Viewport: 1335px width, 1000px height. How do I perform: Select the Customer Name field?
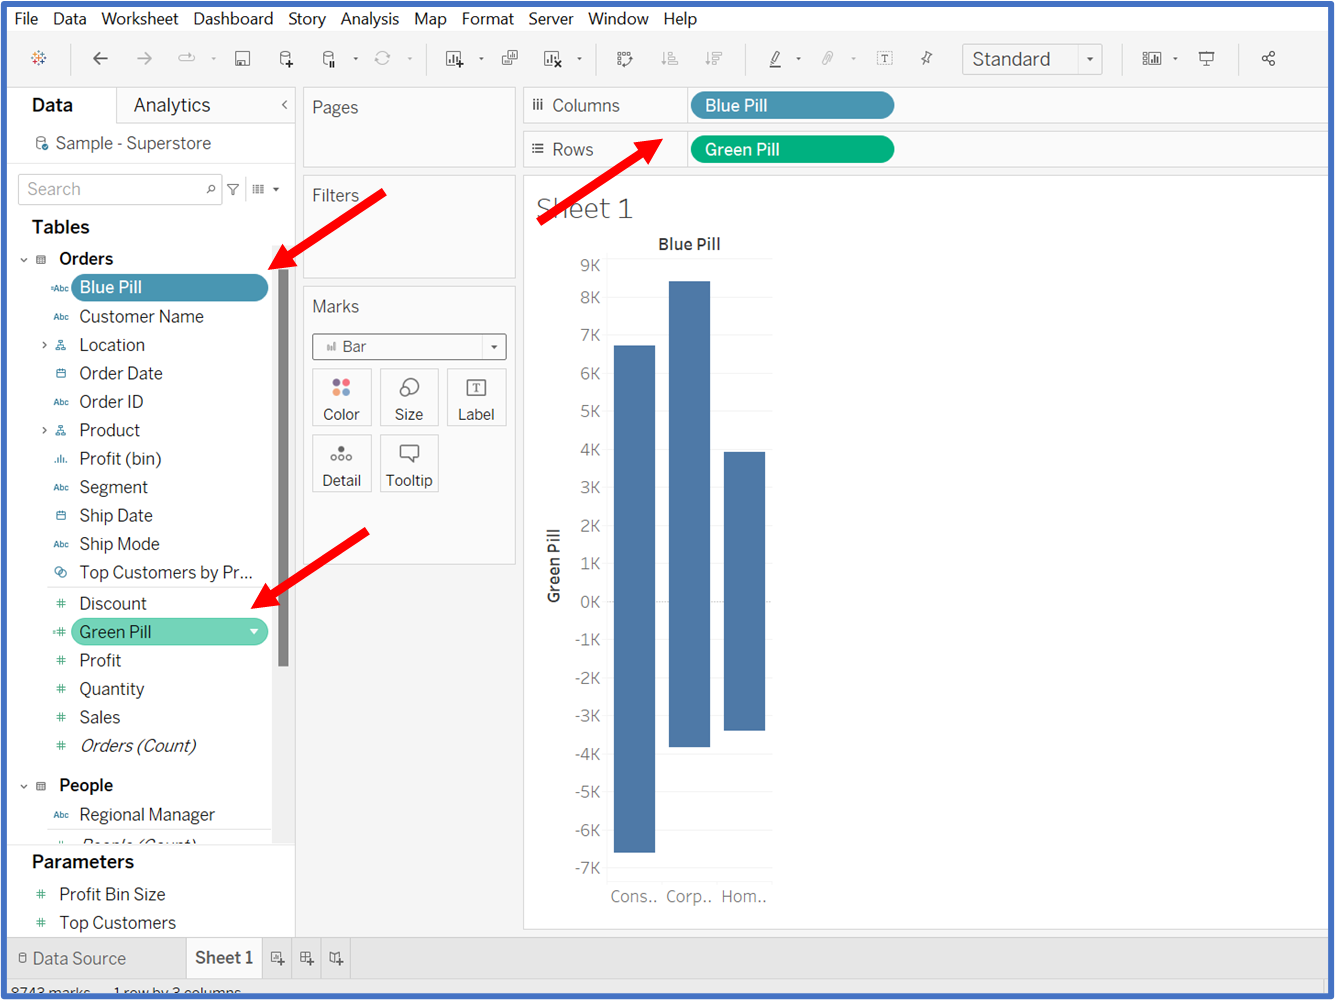(x=141, y=316)
